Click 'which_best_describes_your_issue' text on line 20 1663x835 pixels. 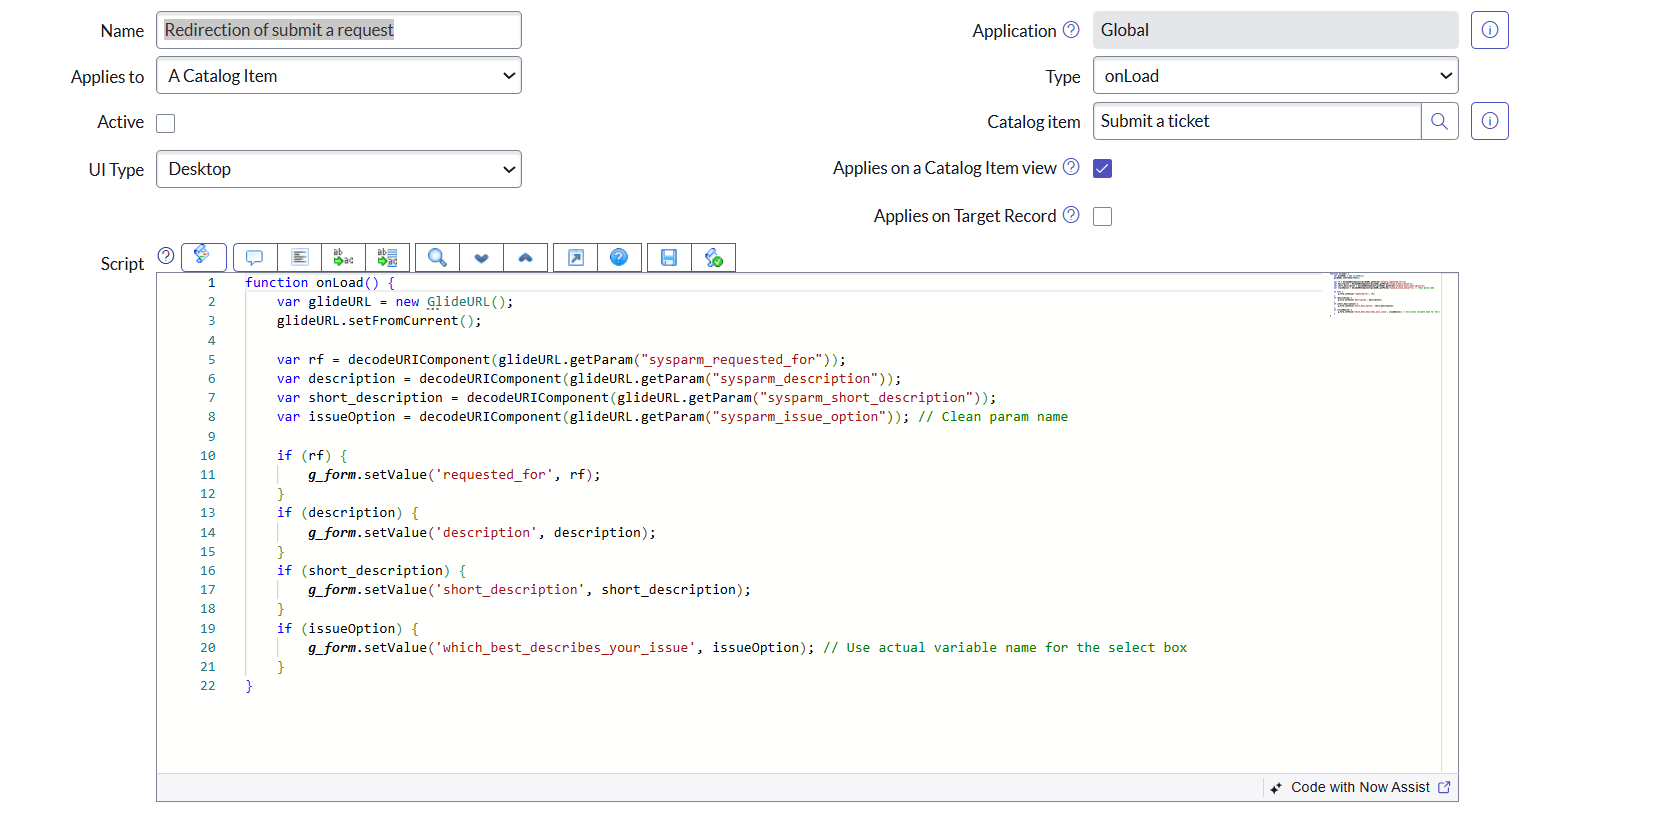tap(565, 648)
